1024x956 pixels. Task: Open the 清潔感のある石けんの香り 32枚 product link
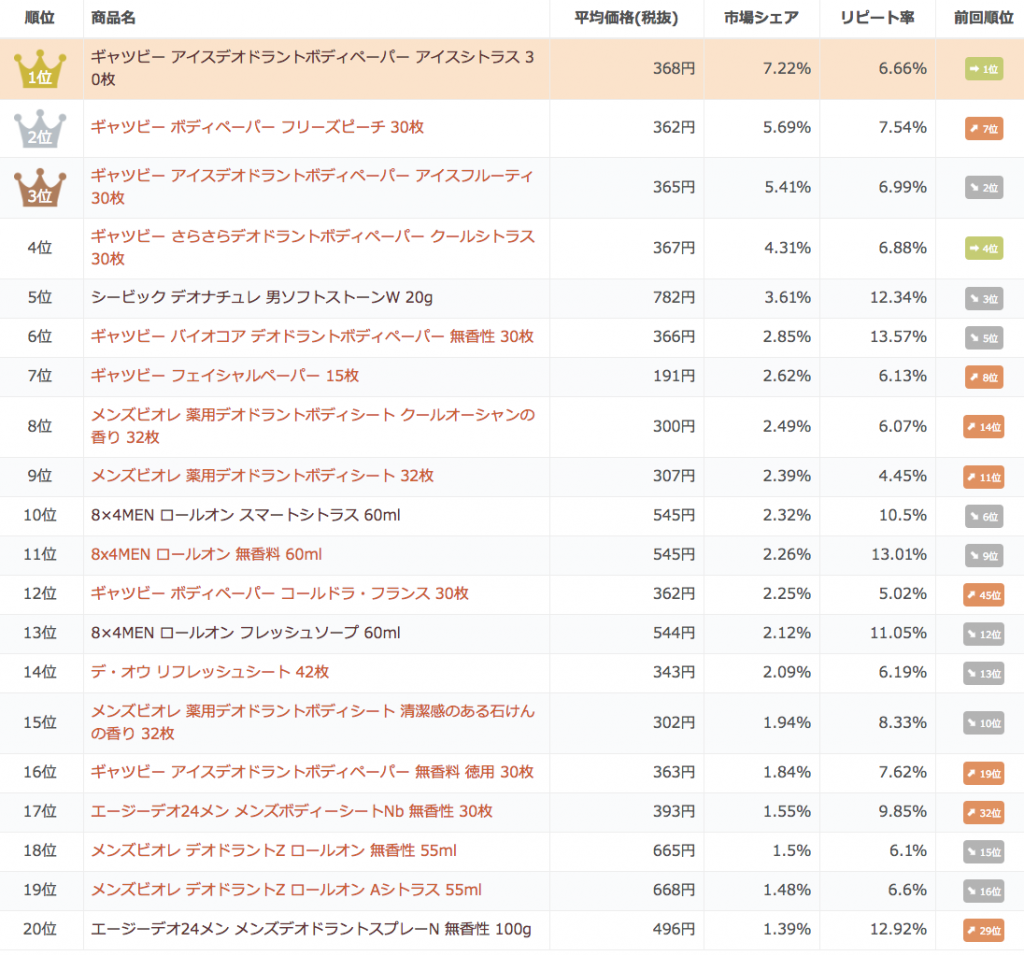[313, 722]
